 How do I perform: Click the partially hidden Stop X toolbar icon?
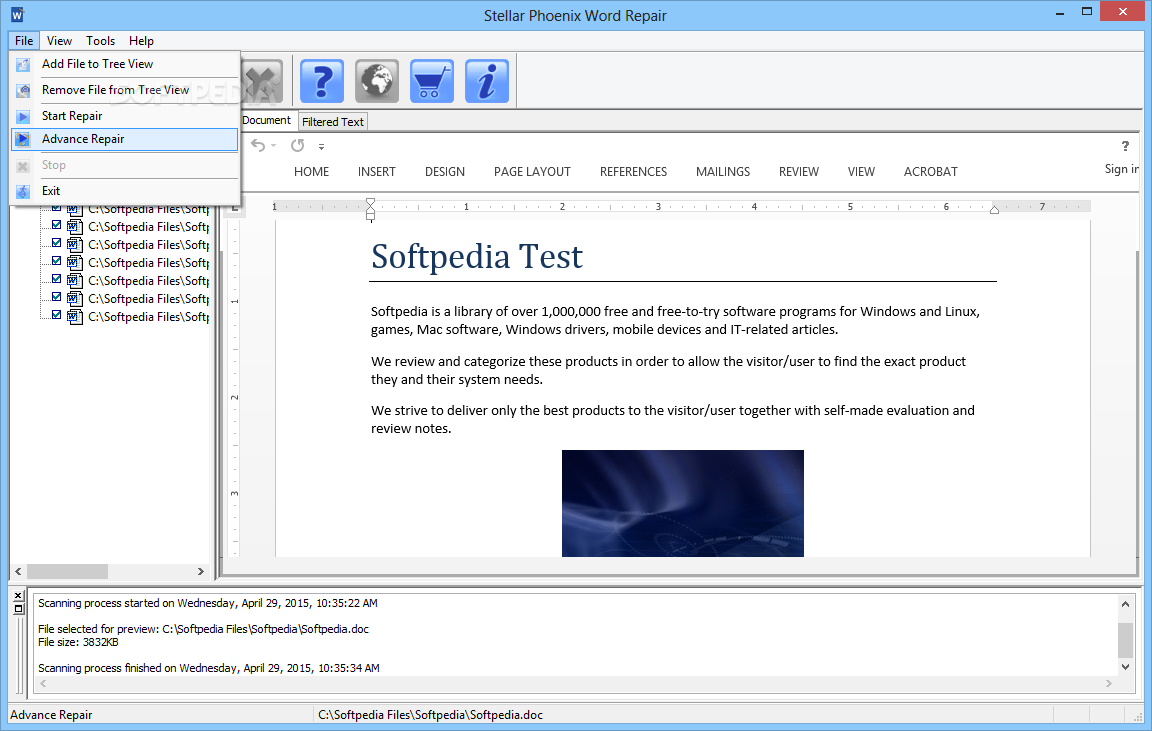click(x=262, y=81)
